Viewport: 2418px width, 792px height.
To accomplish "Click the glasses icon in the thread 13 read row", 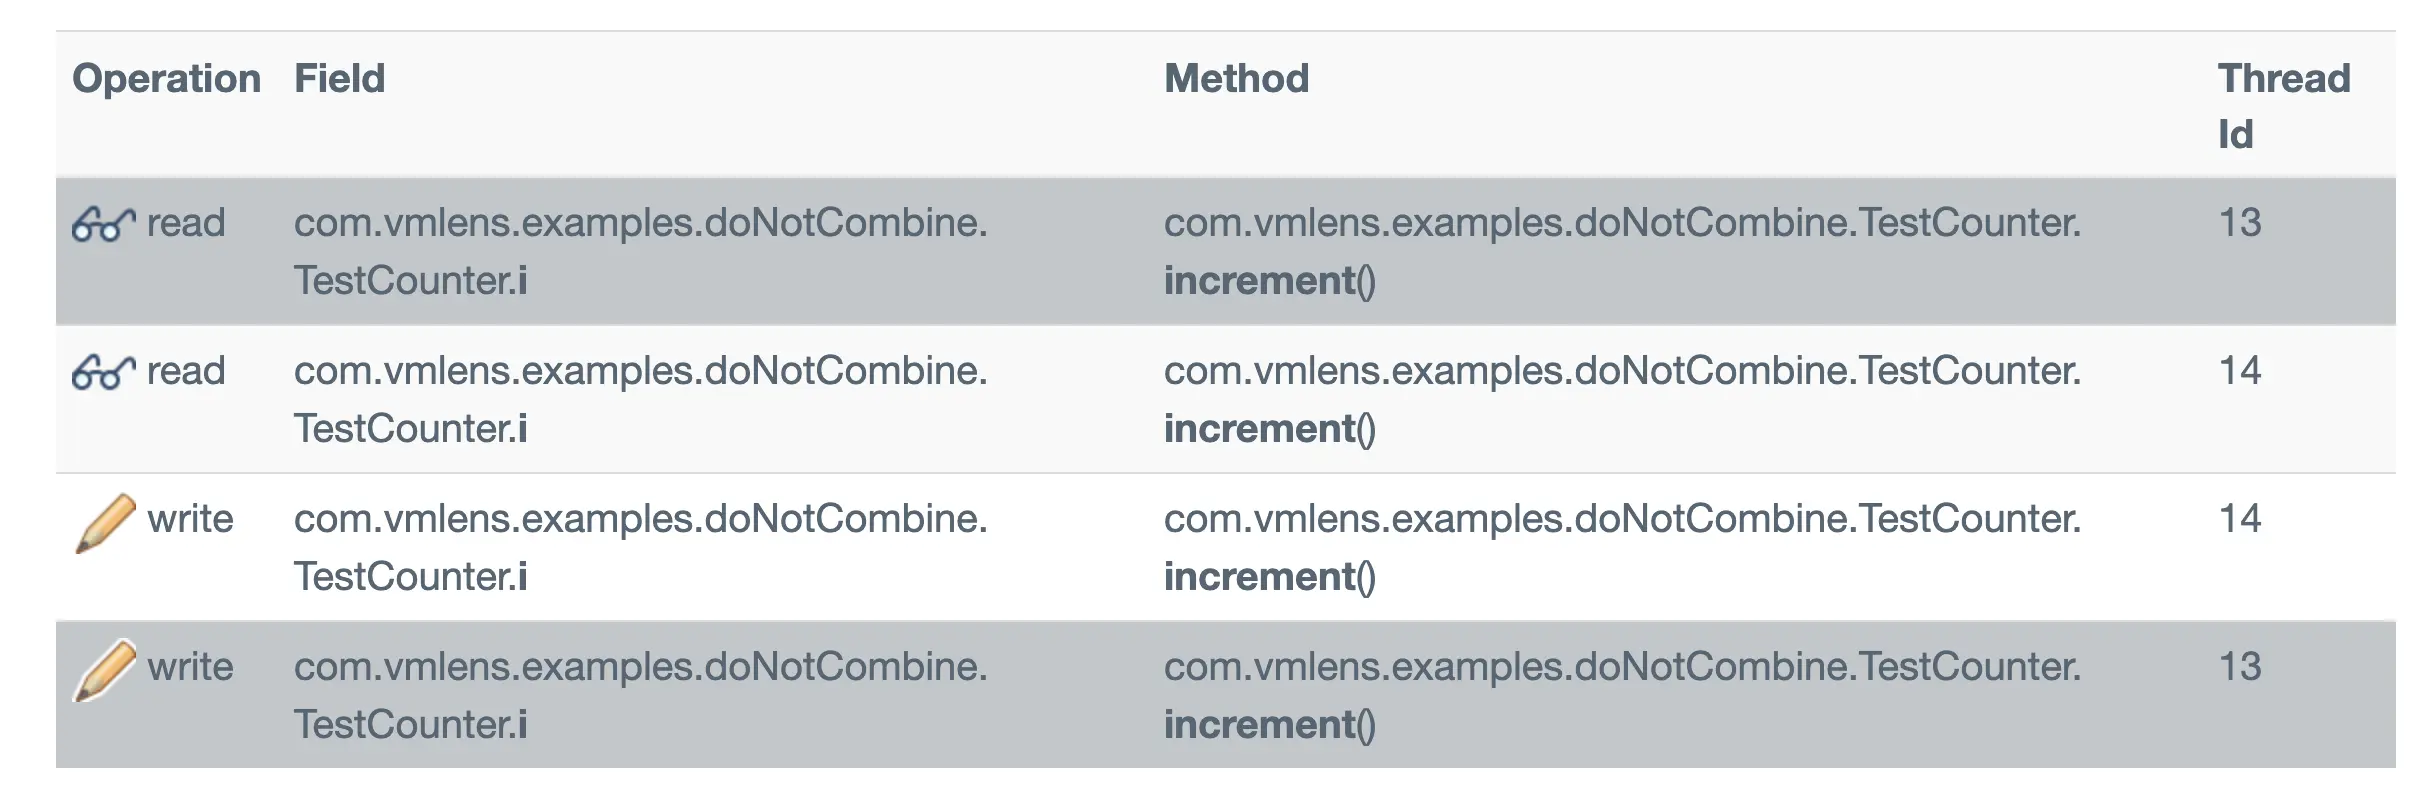I will click(x=103, y=224).
